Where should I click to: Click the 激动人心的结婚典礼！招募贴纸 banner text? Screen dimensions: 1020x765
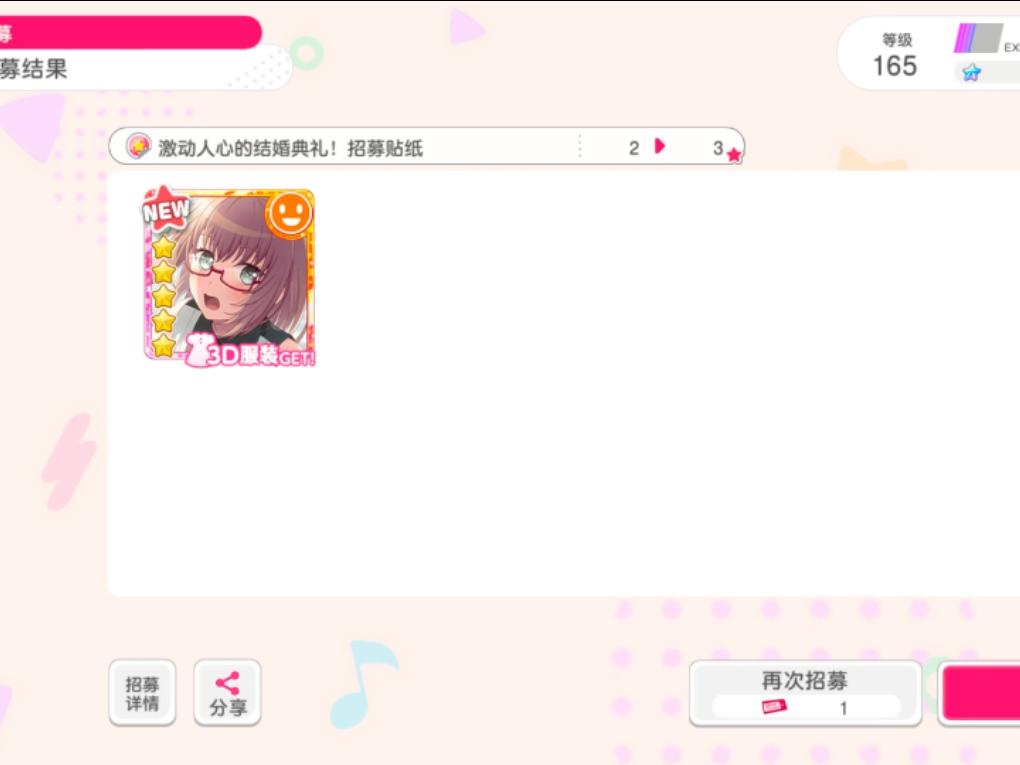[291, 148]
